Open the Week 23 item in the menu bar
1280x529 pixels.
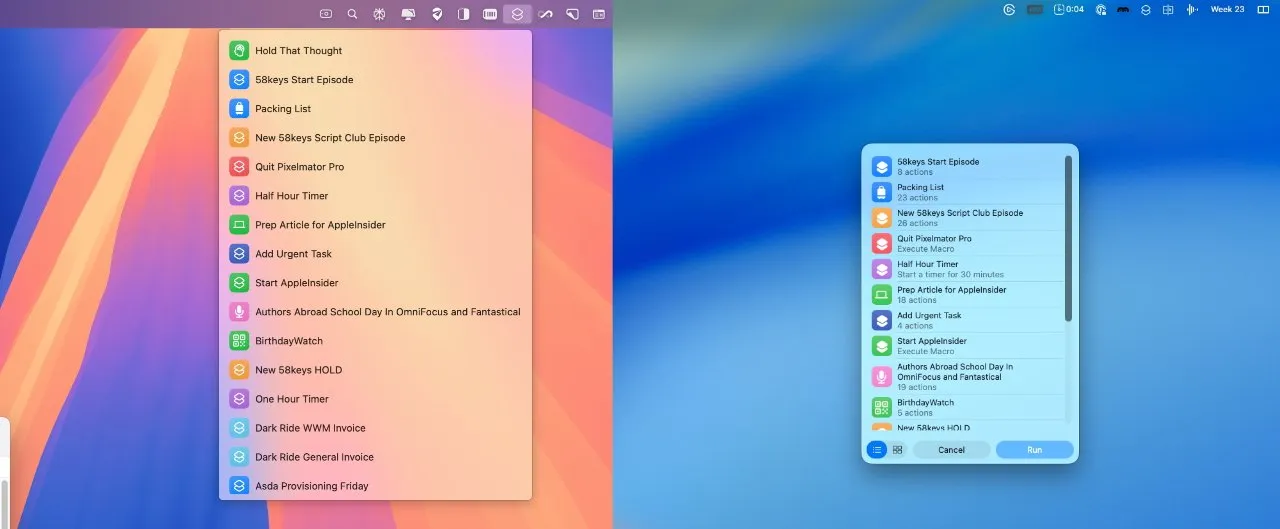1227,10
